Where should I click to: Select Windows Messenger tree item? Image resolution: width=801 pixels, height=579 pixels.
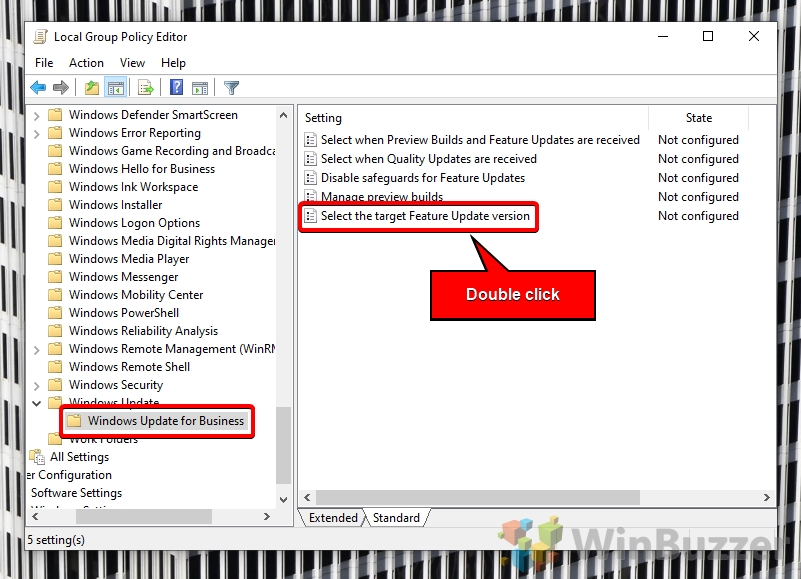[x=123, y=276]
